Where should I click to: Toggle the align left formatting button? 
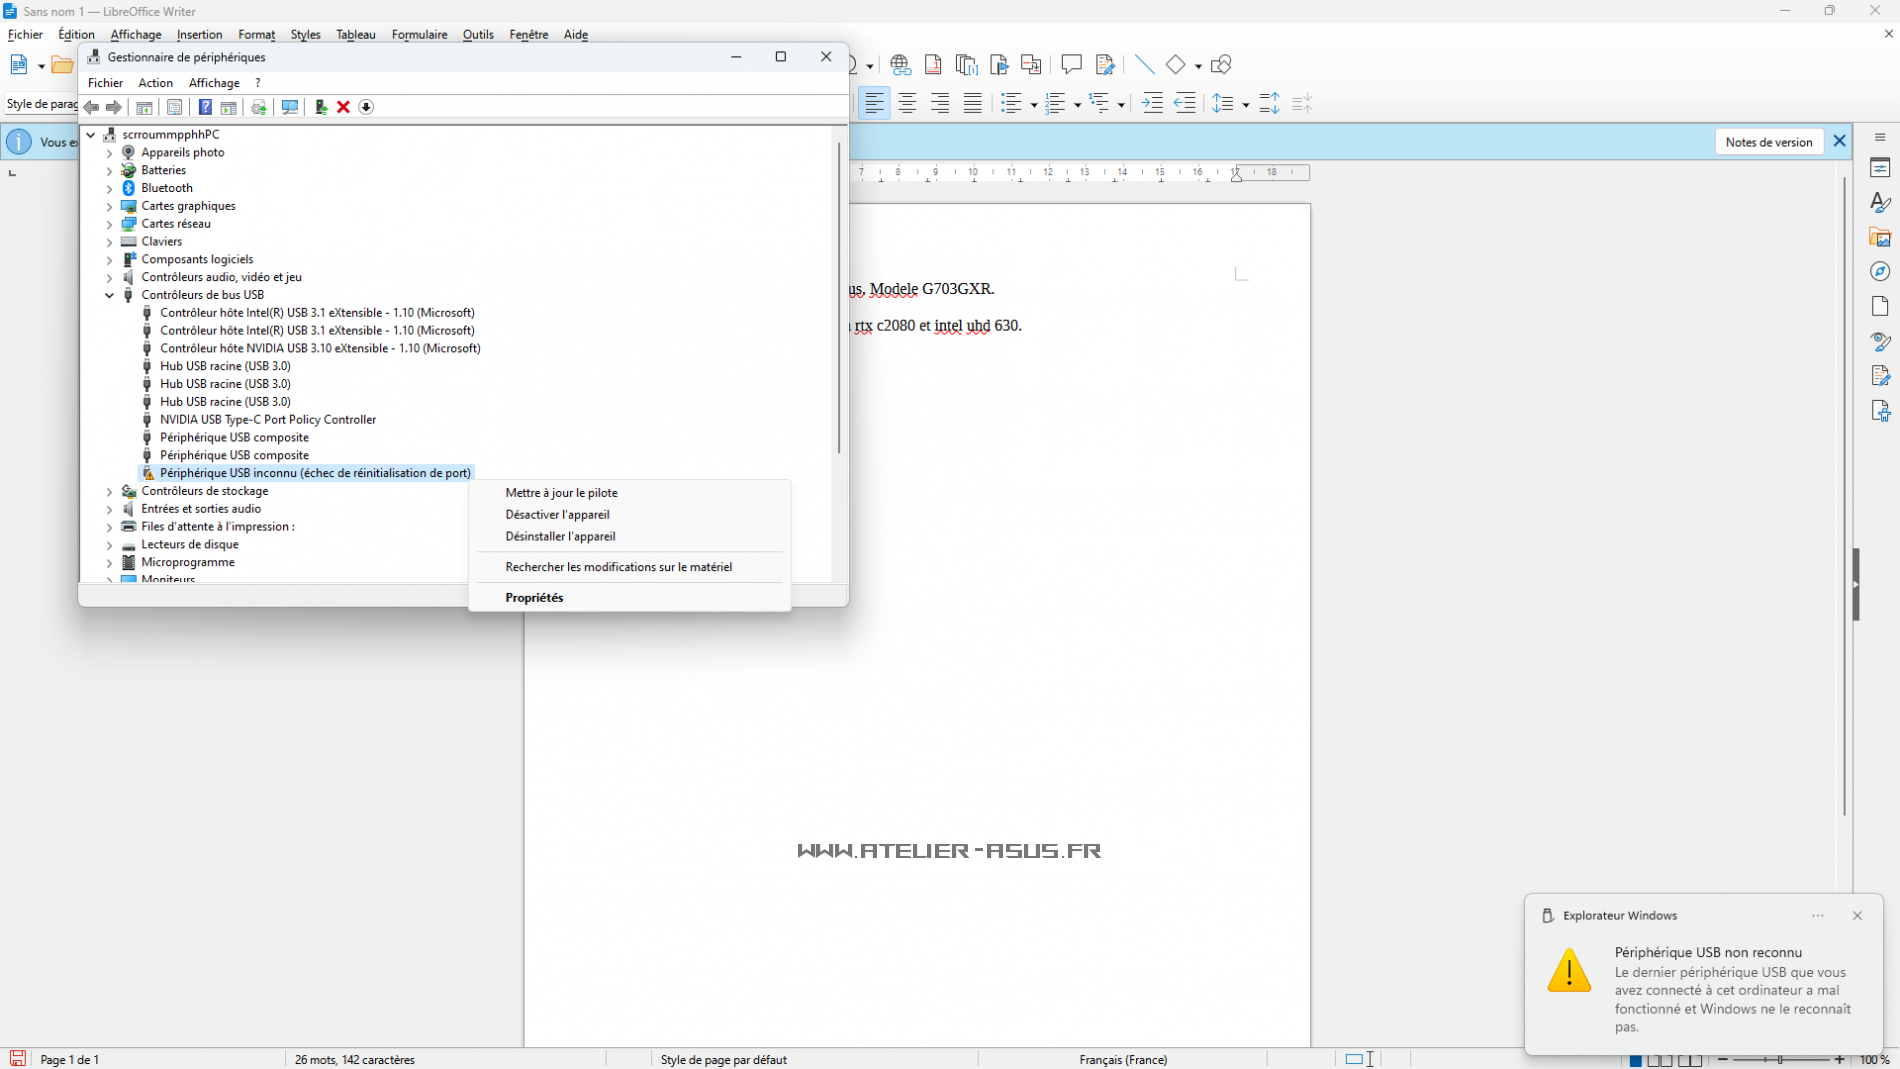click(874, 103)
